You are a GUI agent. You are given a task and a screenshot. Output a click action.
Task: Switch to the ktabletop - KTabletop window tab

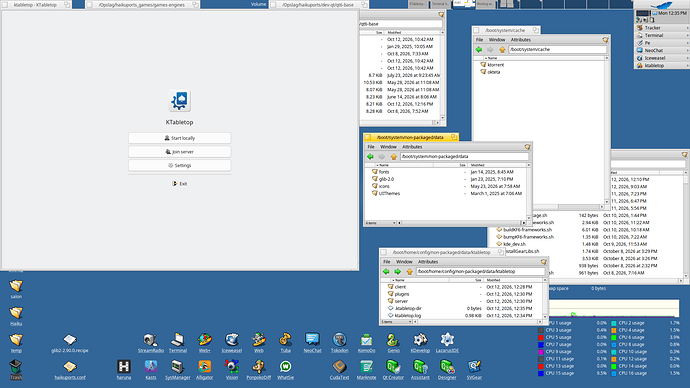(36, 5)
